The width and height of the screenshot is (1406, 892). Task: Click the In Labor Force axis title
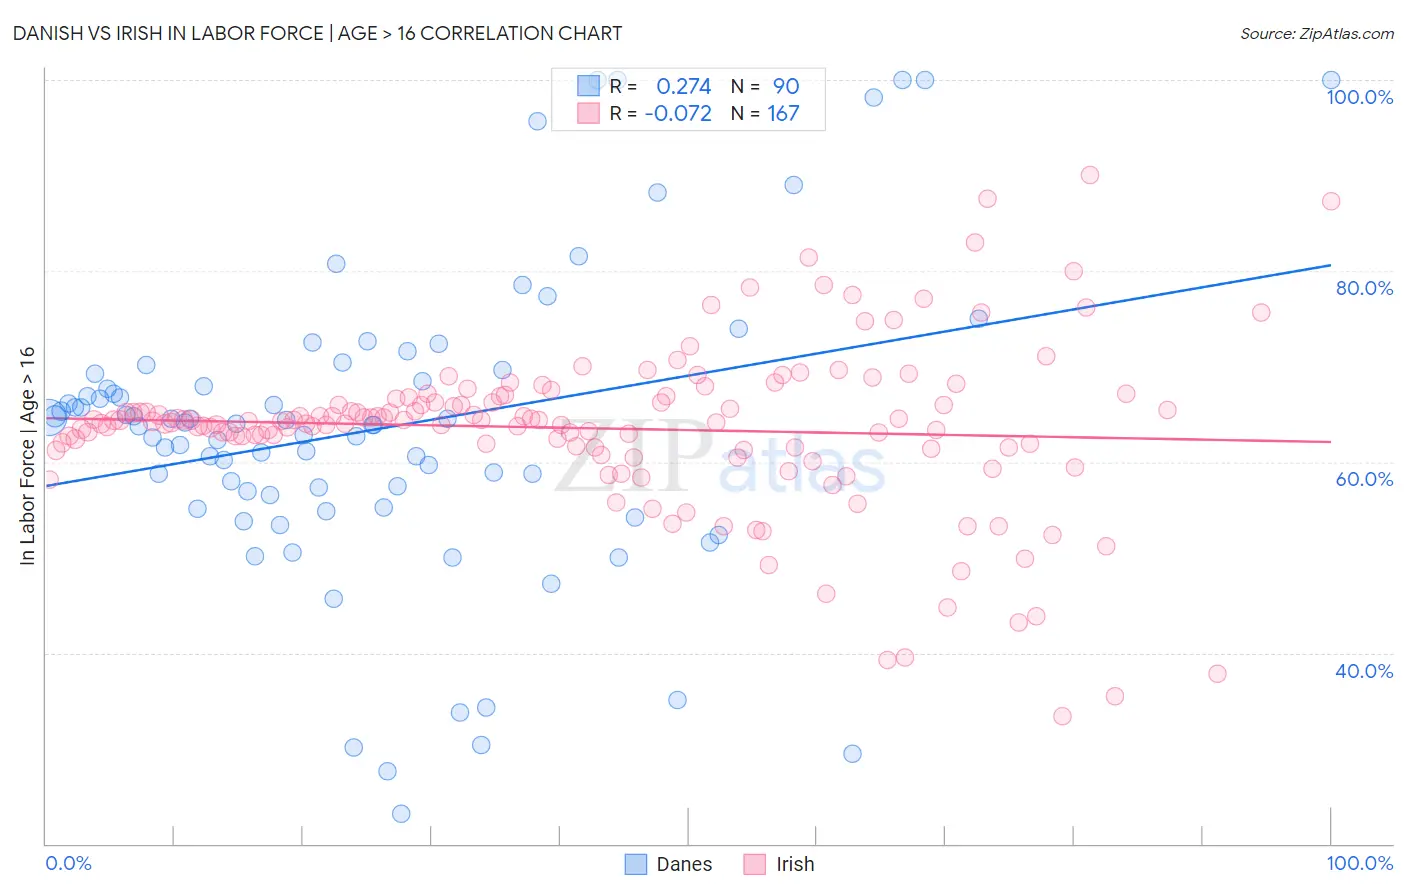tap(27, 456)
